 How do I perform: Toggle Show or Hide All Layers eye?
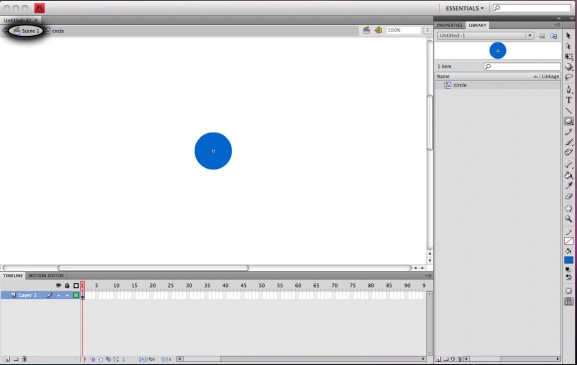coord(58,286)
